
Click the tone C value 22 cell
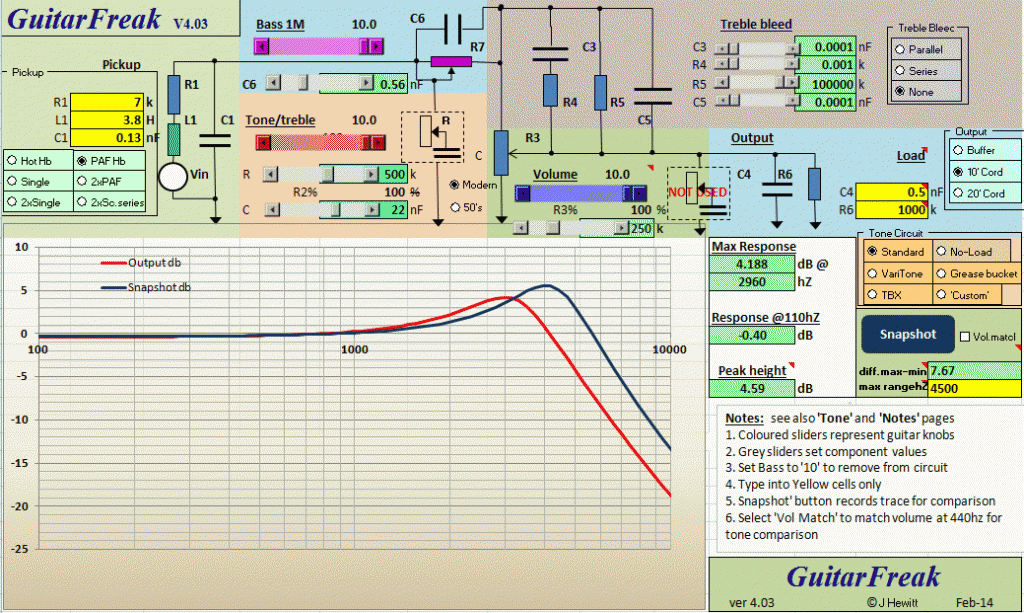(x=395, y=210)
